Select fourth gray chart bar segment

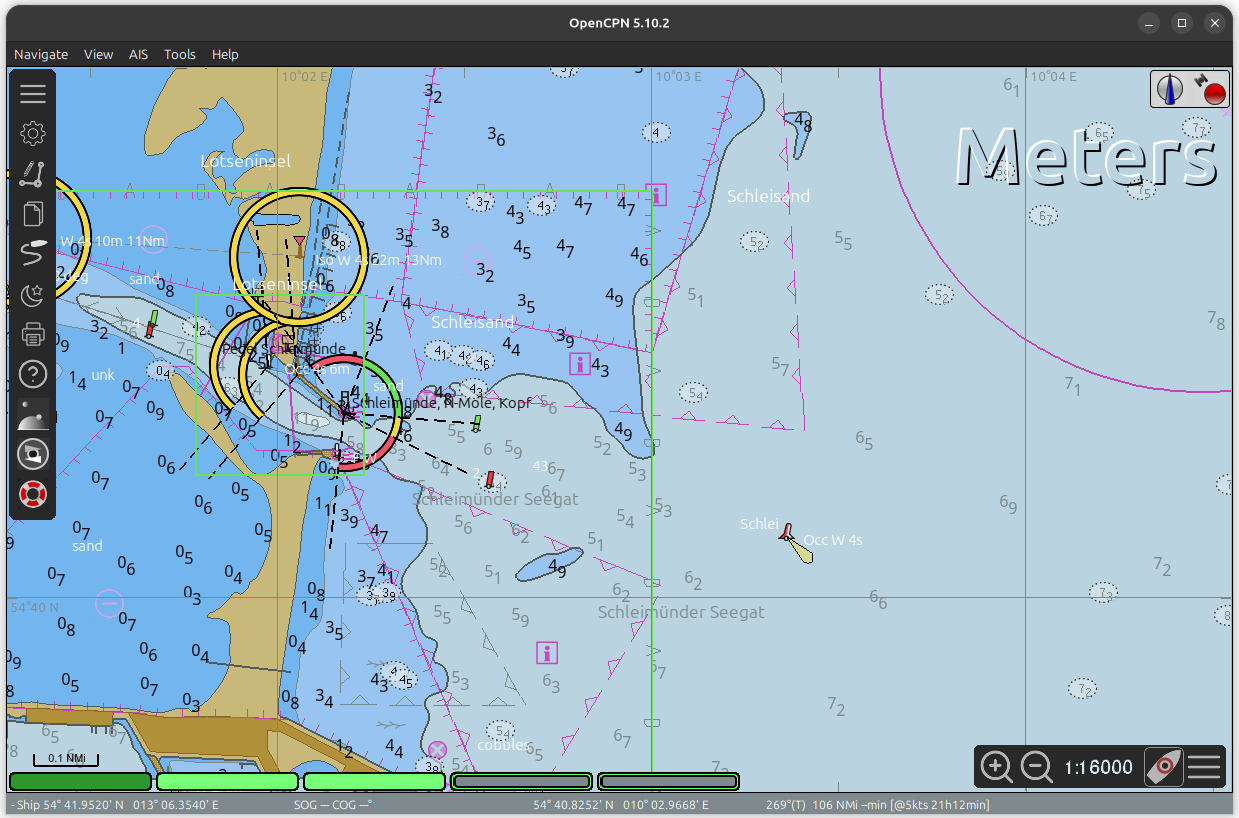coord(521,781)
